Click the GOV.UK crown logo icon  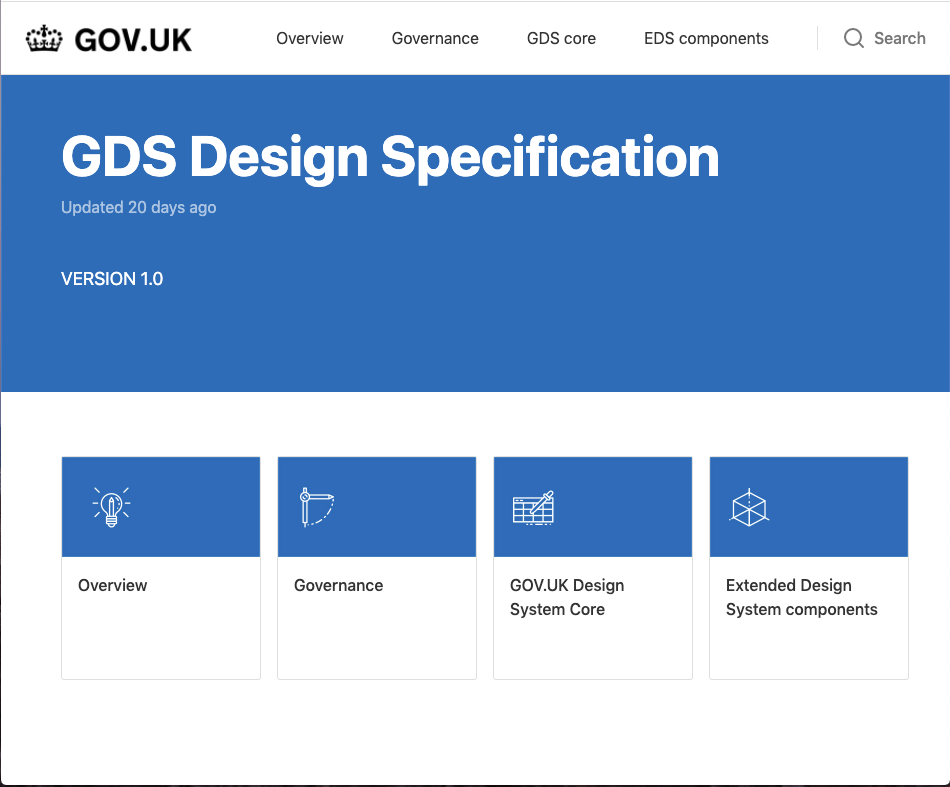45,39
